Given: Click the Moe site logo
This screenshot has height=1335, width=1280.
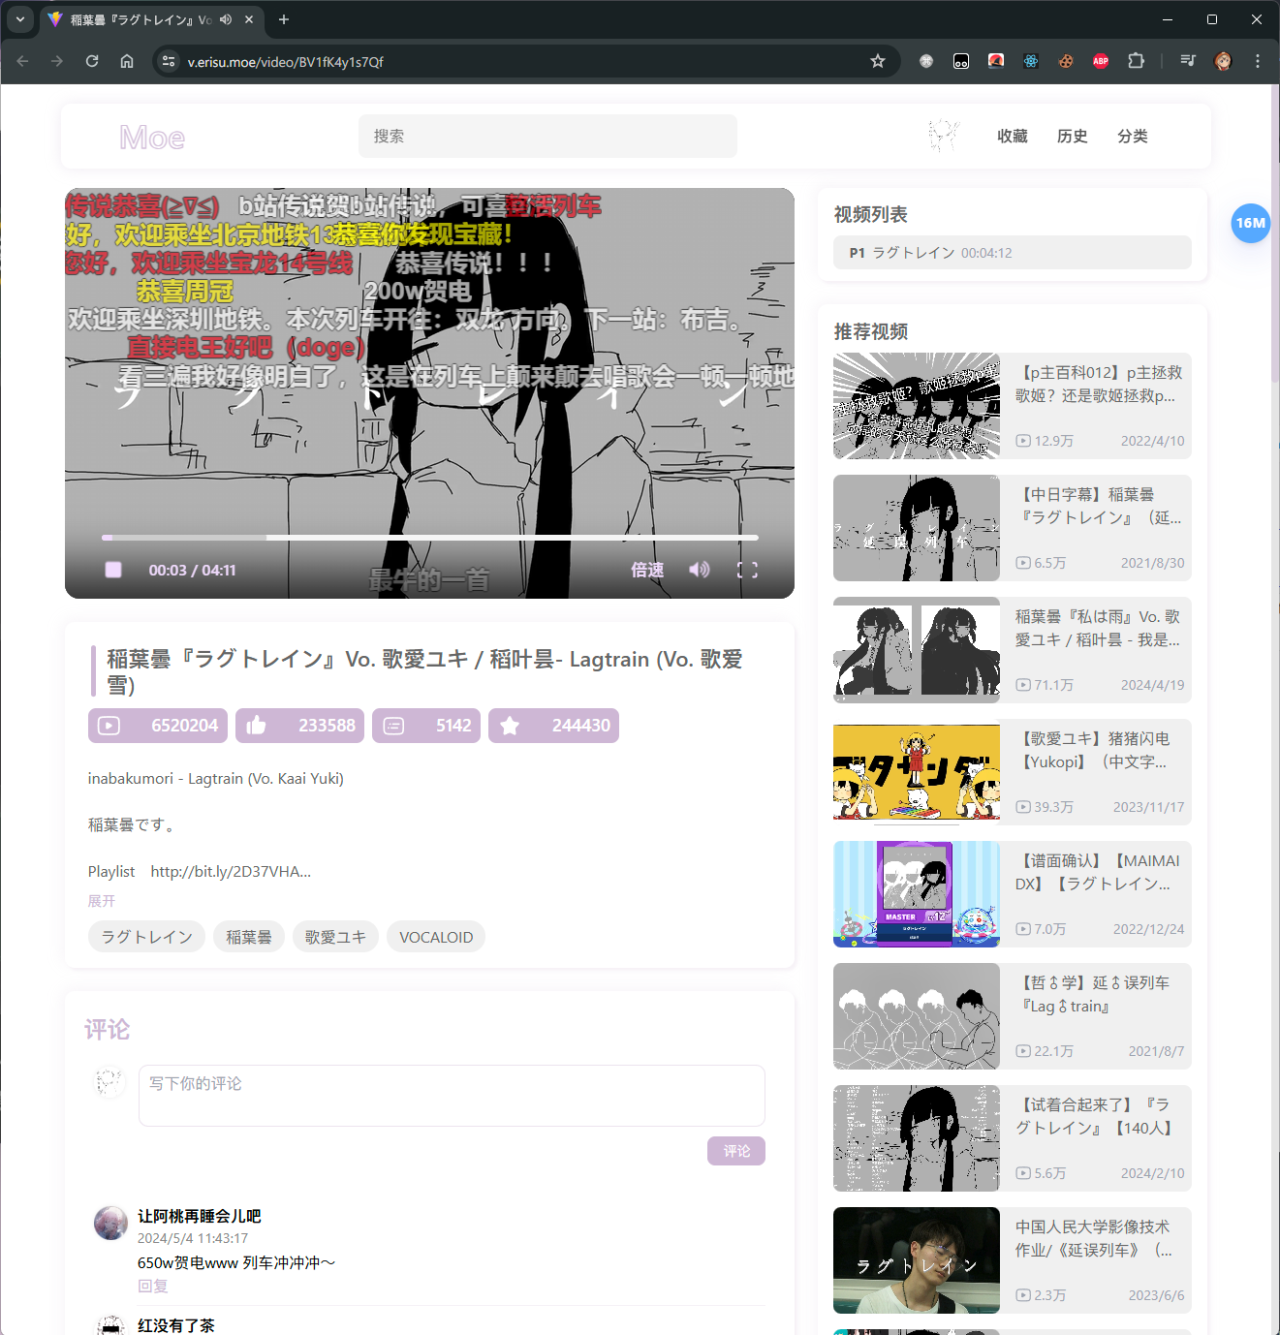Looking at the screenshot, I should [x=151, y=136].
